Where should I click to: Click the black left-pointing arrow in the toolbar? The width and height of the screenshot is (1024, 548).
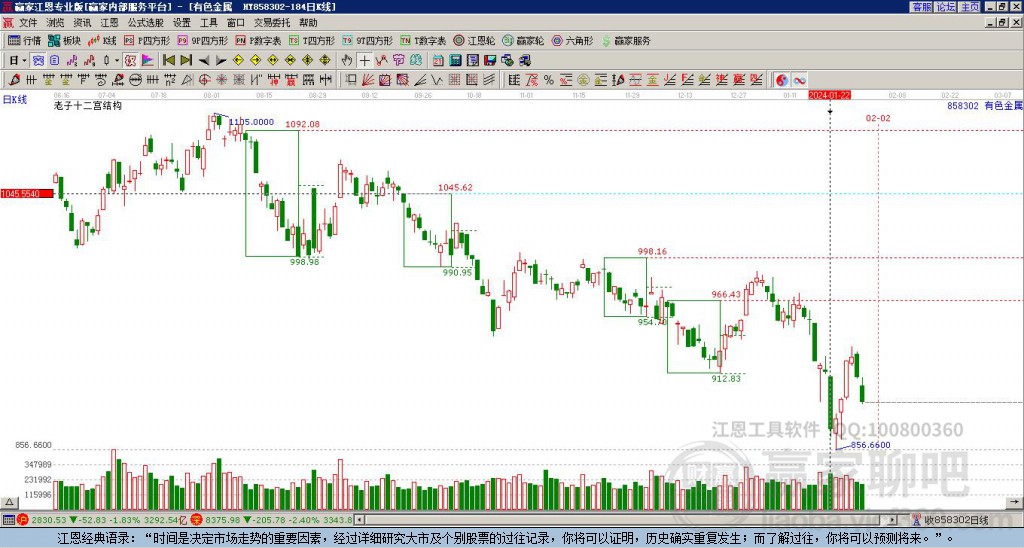click(204, 60)
